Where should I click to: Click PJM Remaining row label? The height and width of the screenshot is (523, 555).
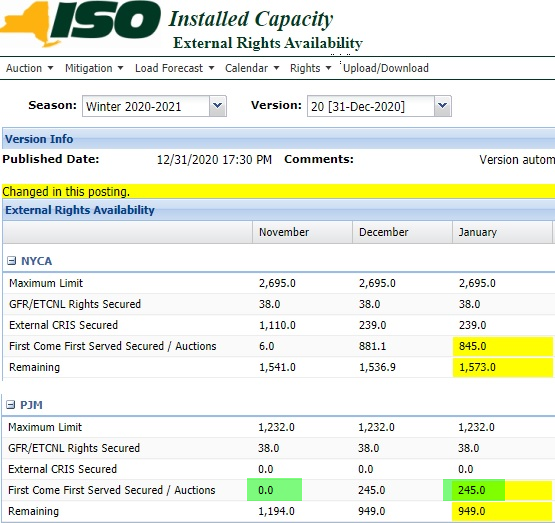pos(33,511)
